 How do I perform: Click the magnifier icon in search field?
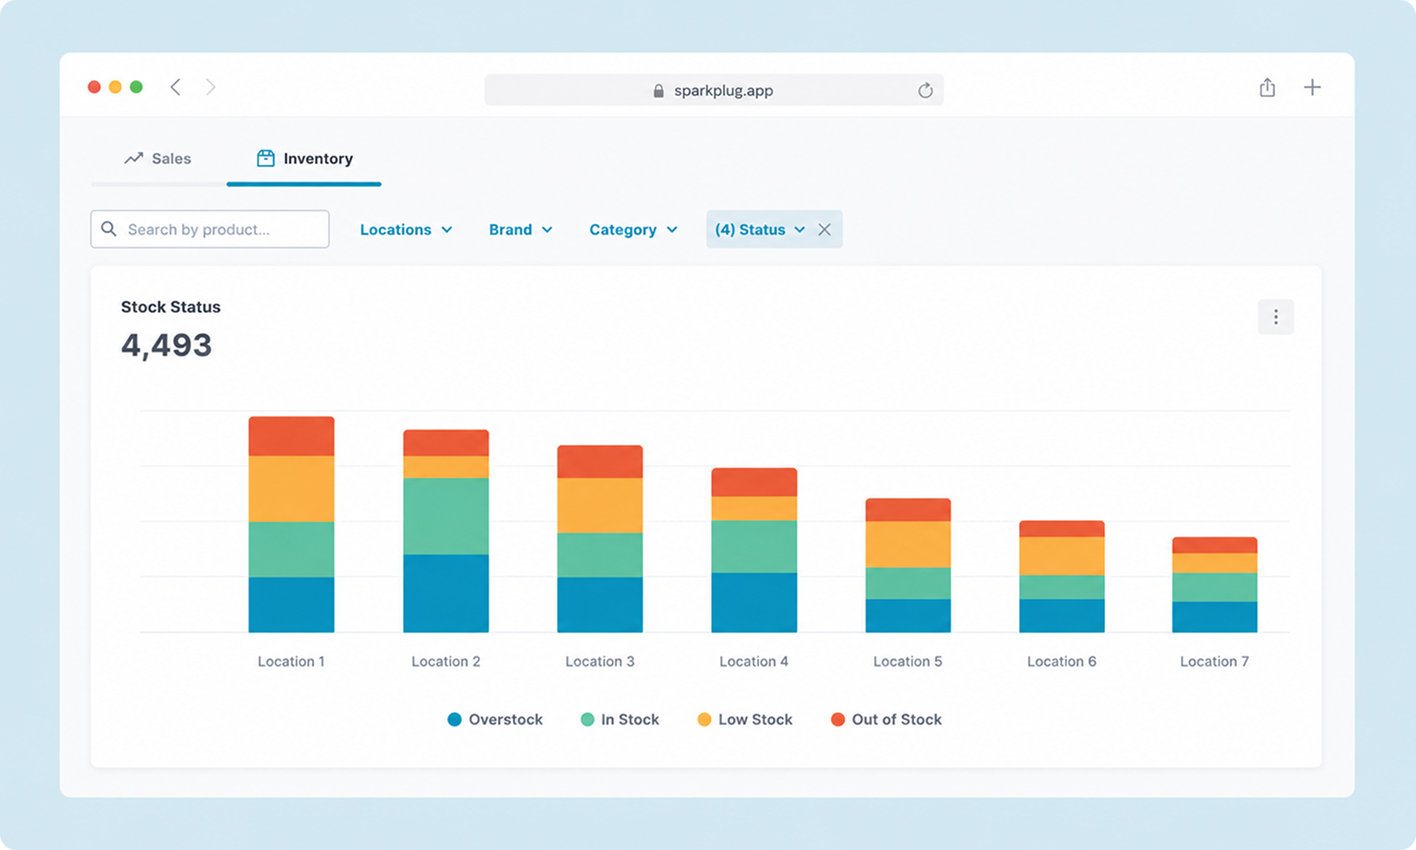pos(109,229)
